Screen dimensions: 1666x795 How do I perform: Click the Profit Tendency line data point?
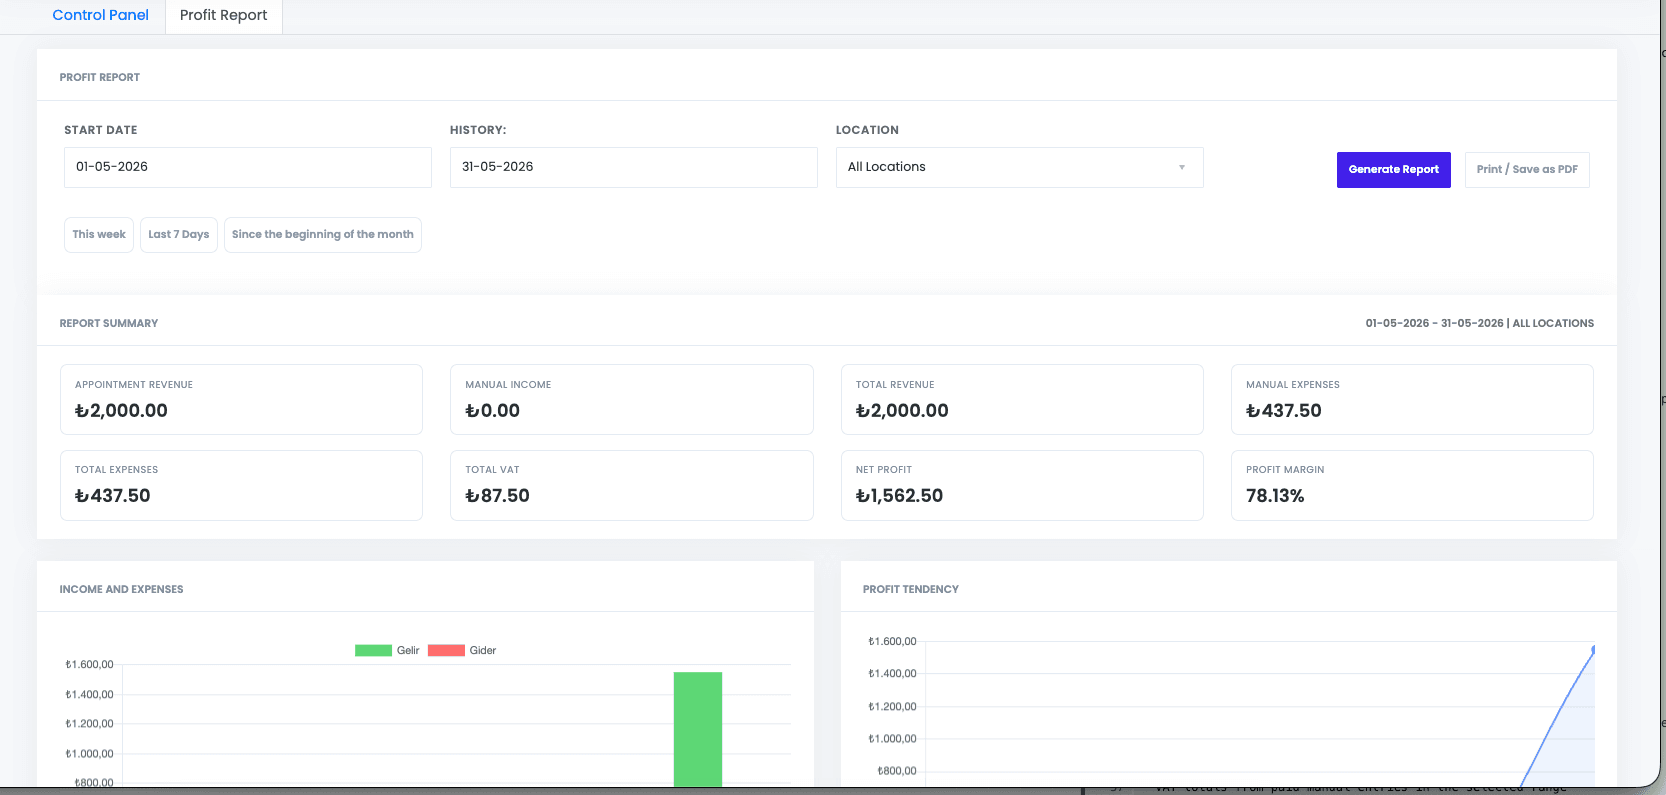coord(1593,650)
